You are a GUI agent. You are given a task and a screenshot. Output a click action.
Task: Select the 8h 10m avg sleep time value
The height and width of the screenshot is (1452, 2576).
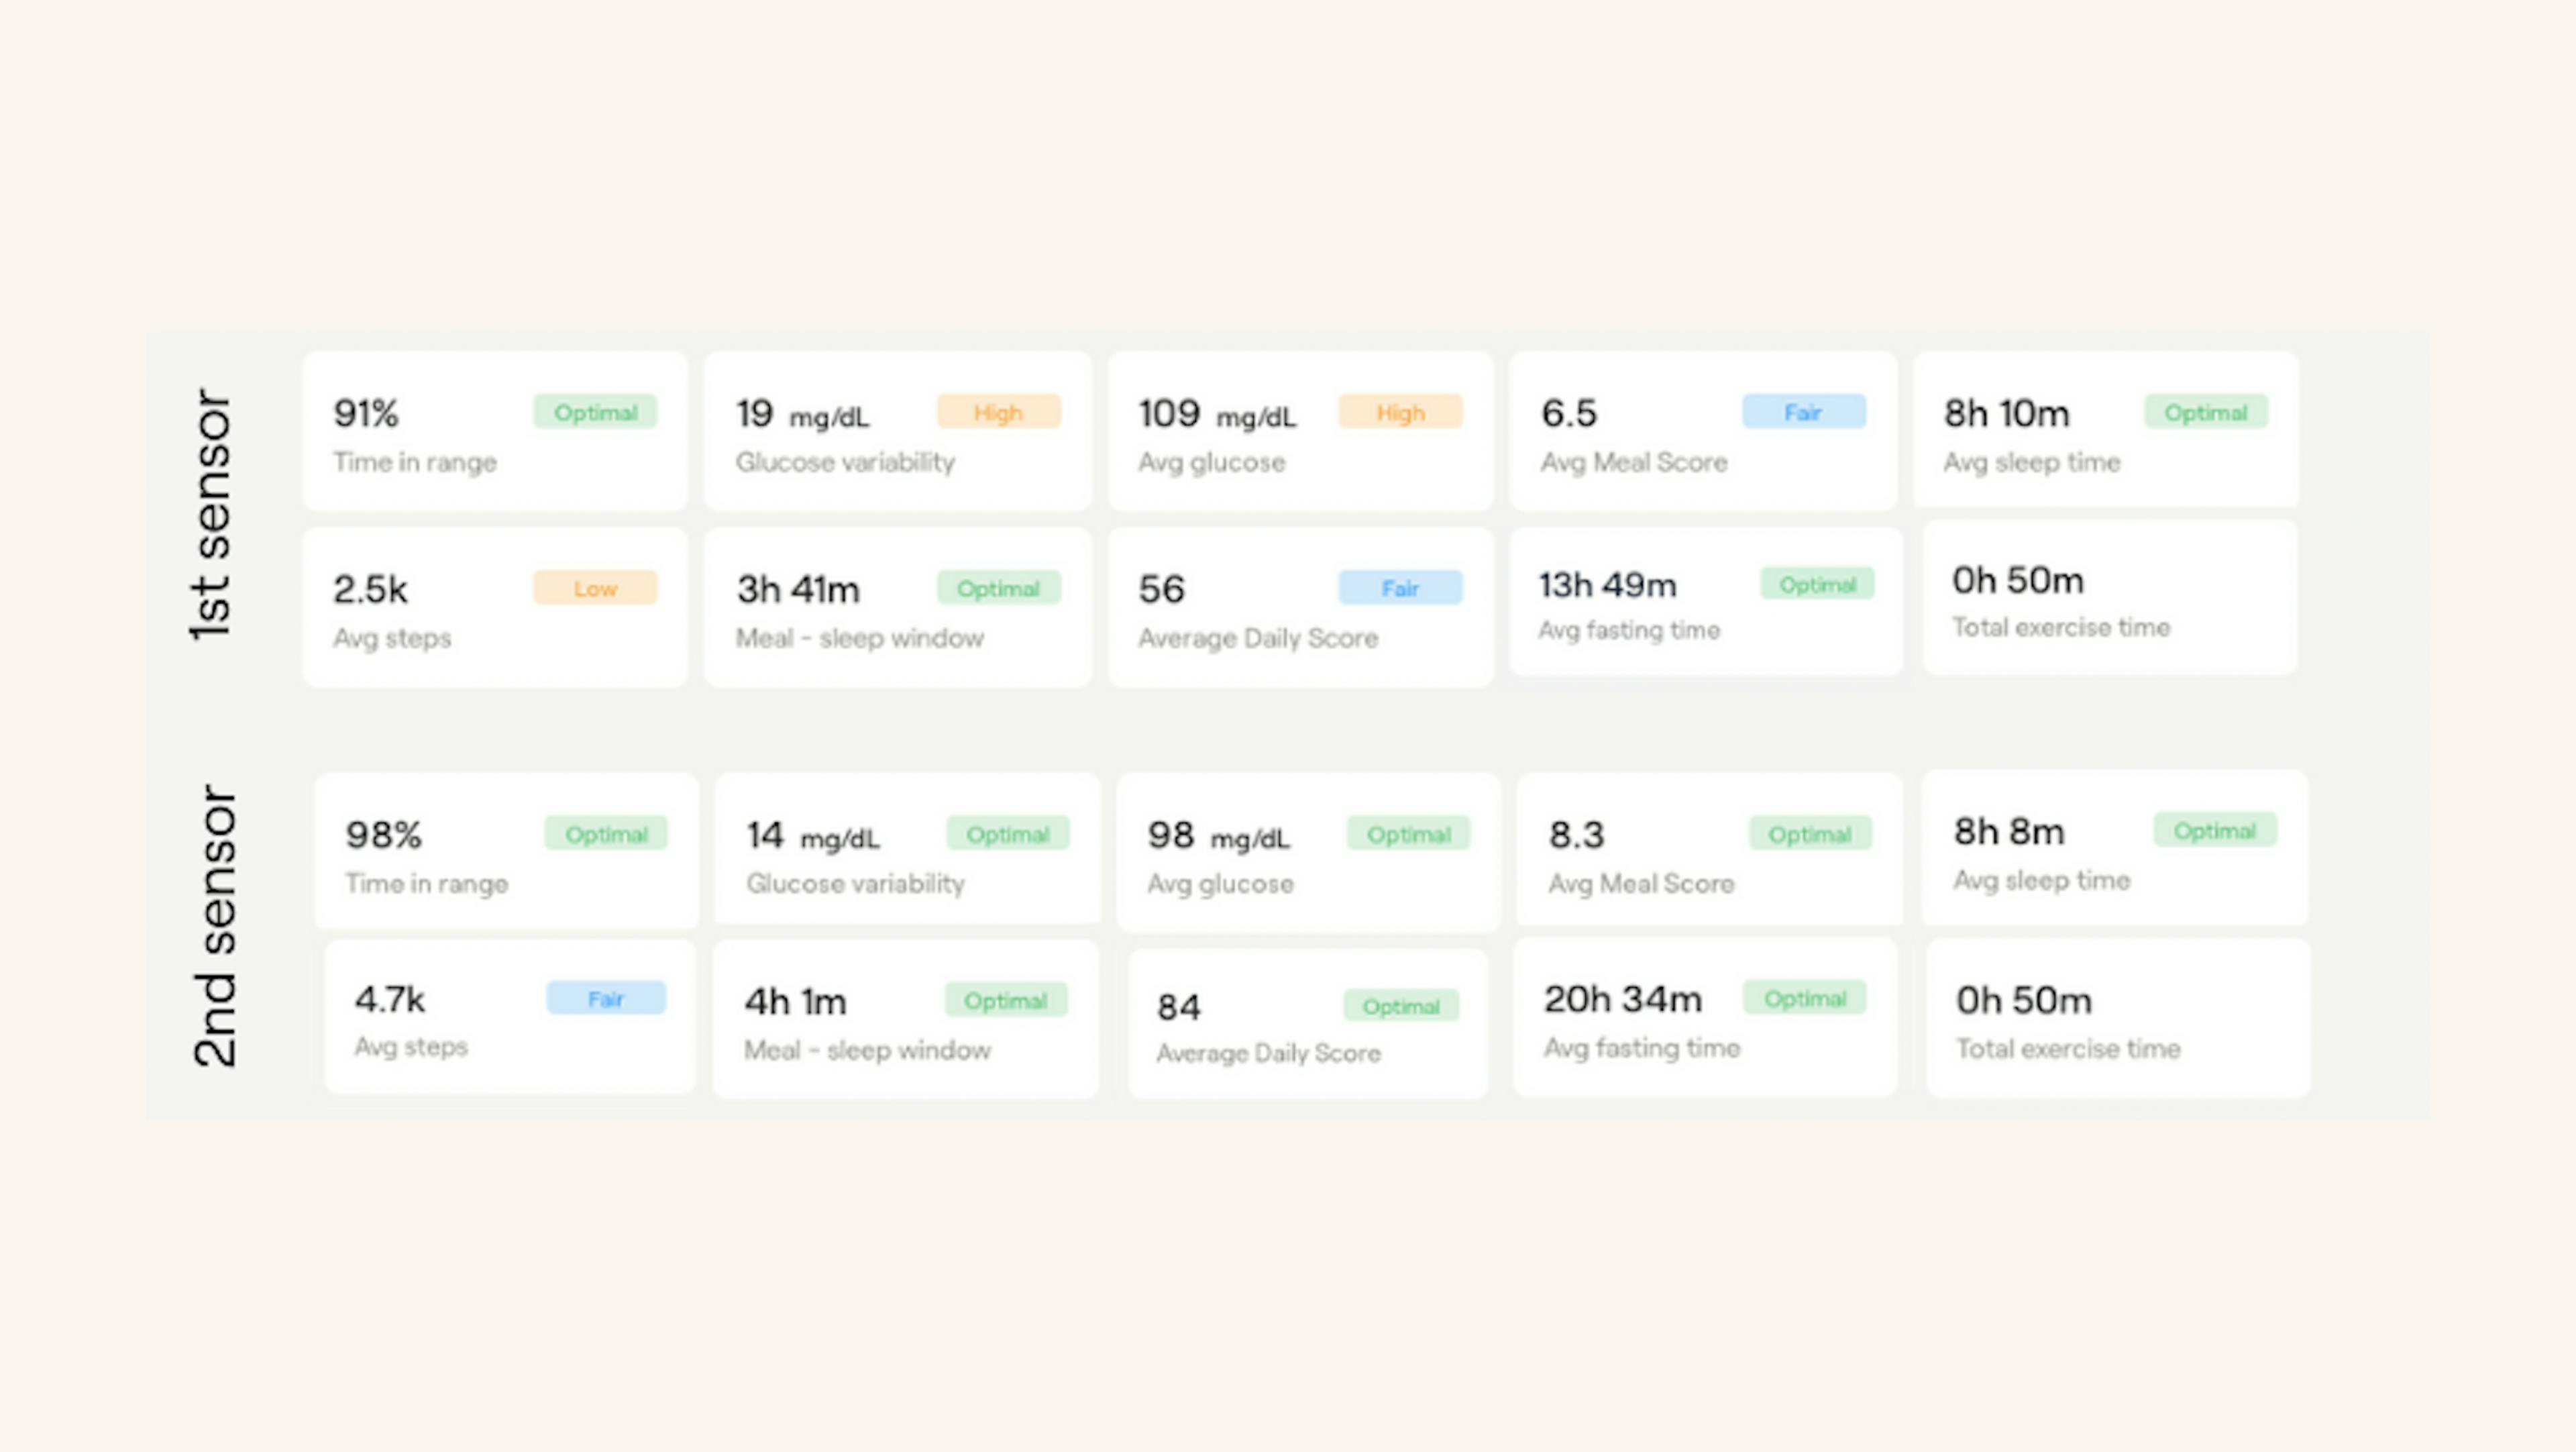[2006, 413]
